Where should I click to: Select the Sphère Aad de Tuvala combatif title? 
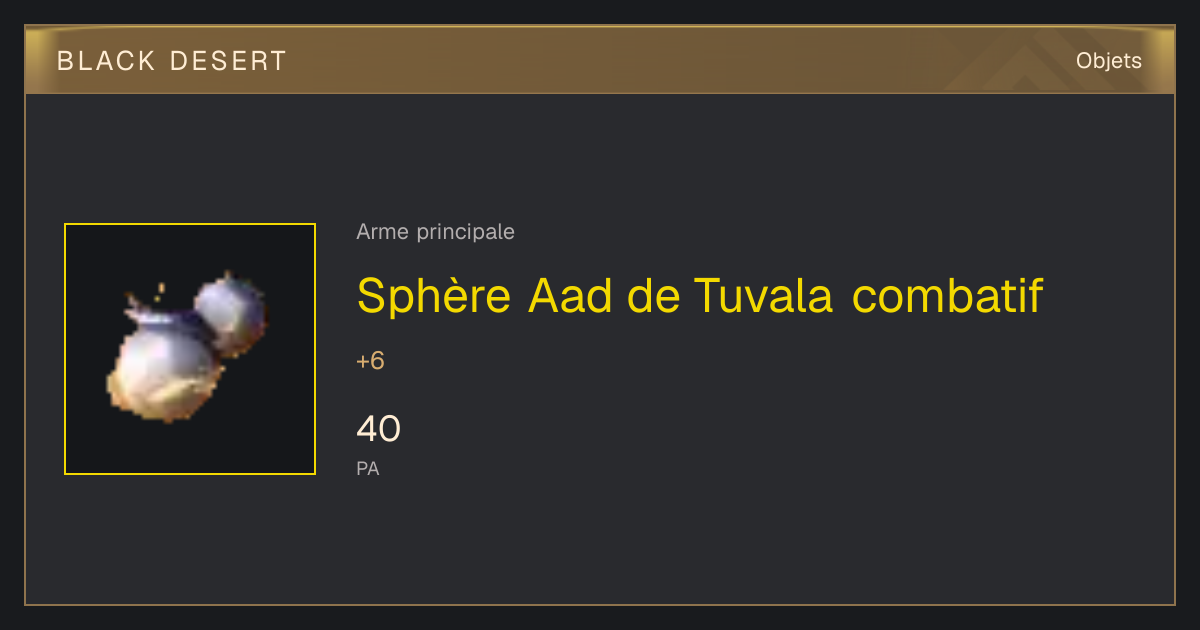pos(700,295)
